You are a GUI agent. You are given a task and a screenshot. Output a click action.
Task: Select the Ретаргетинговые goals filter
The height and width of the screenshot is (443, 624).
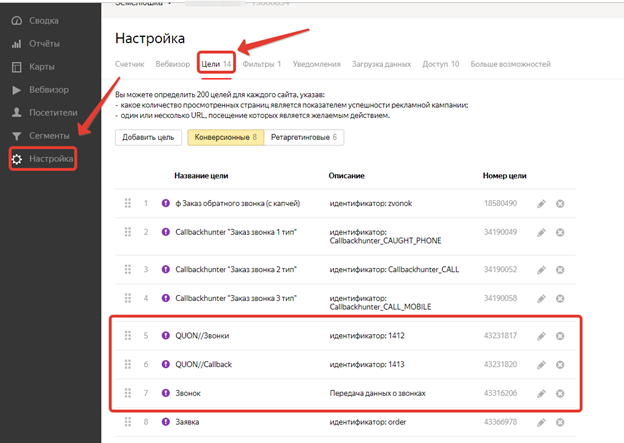click(304, 137)
